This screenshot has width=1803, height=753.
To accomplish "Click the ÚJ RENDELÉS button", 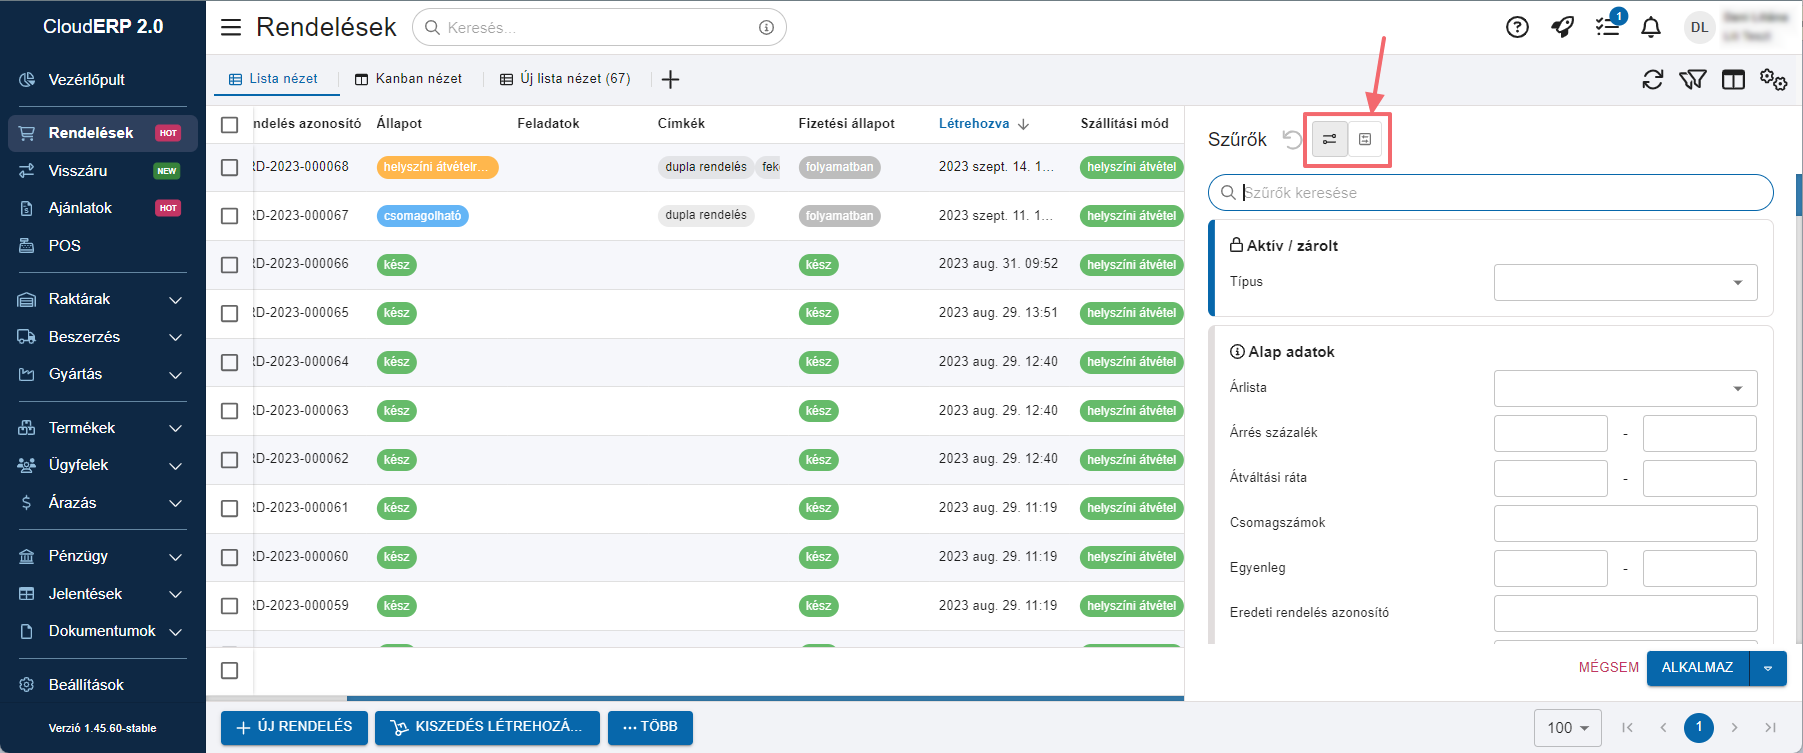I will tap(294, 727).
